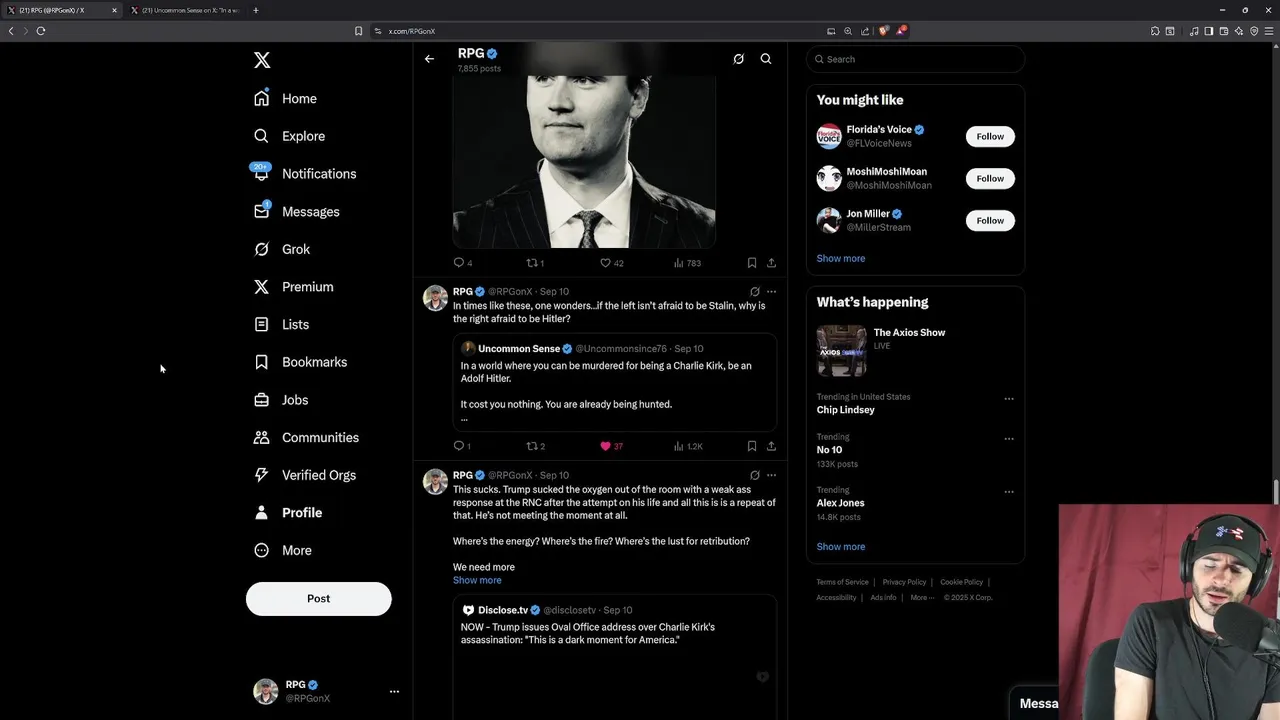The width and height of the screenshot is (1280, 720).
Task: Click bookmark icon in browser toolbar
Action: pos(358,31)
